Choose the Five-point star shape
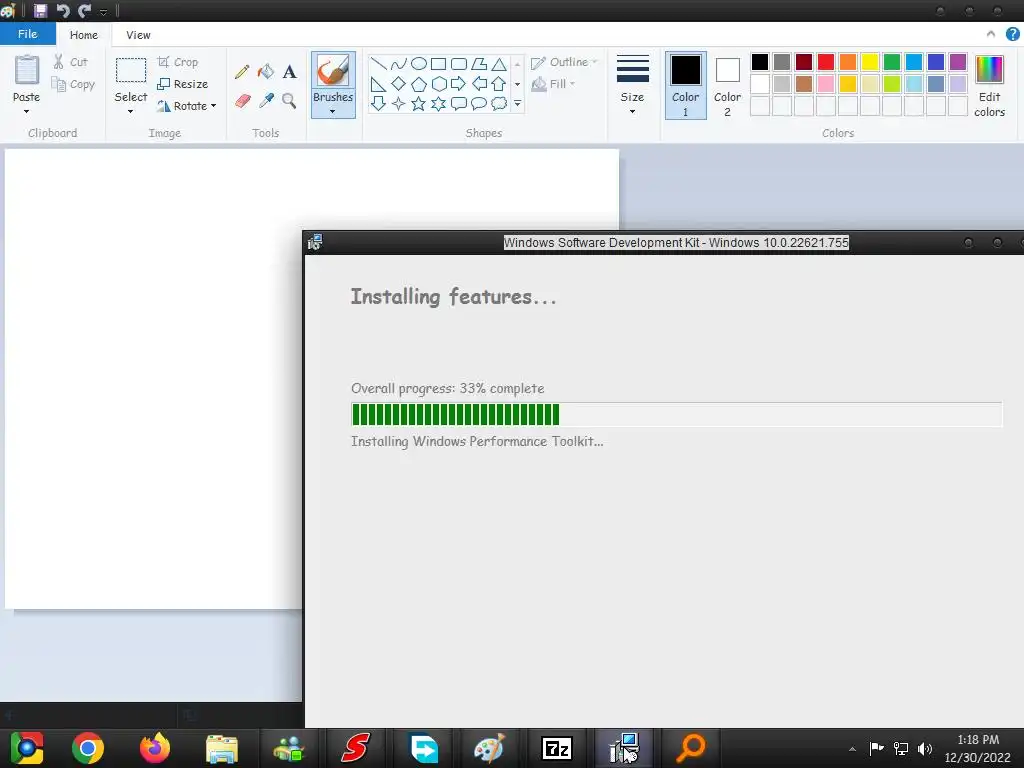The width and height of the screenshot is (1024, 768). coord(419,104)
